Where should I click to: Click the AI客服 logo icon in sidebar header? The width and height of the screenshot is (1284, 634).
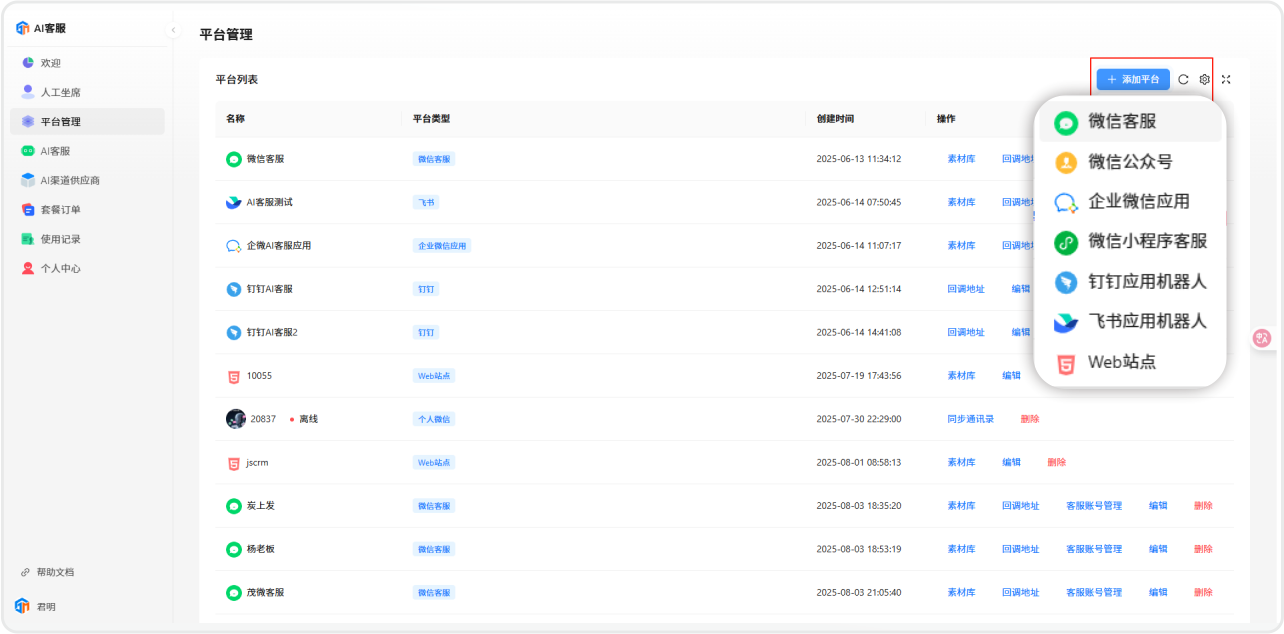tap(23, 28)
